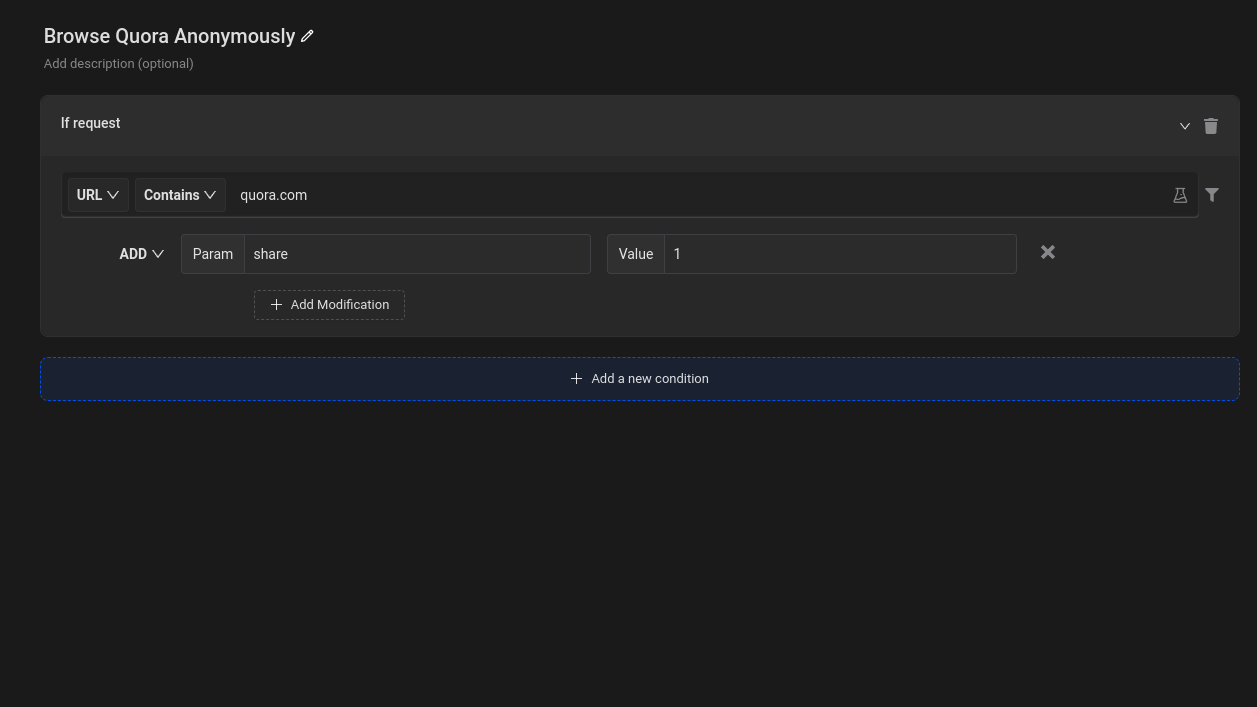Click the quora.com URL value field
The height and width of the screenshot is (707, 1257).
700,195
